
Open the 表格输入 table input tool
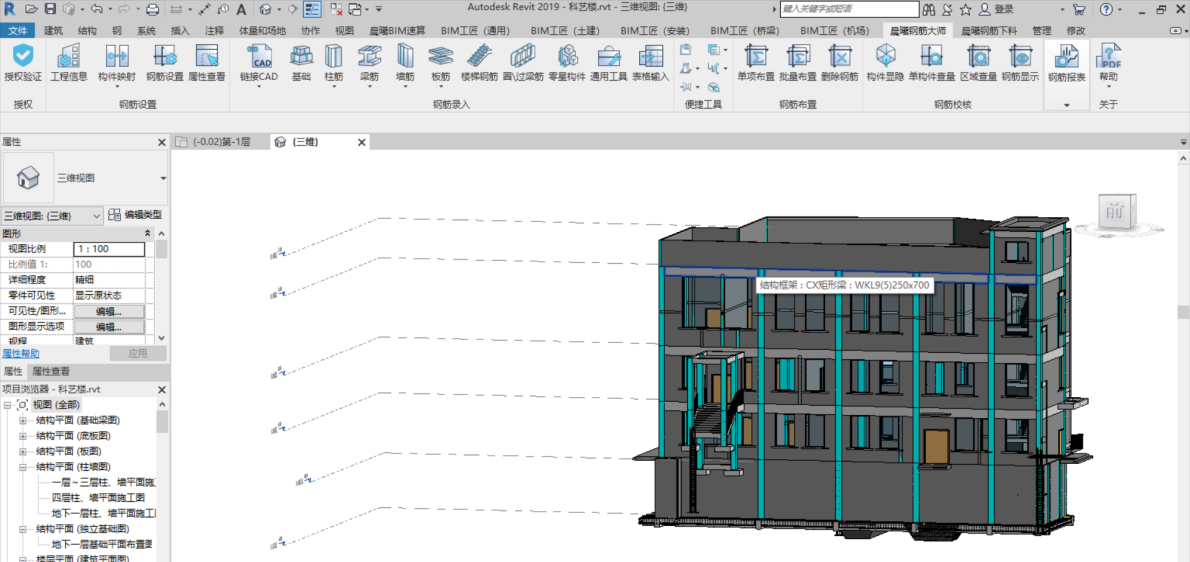[650, 57]
